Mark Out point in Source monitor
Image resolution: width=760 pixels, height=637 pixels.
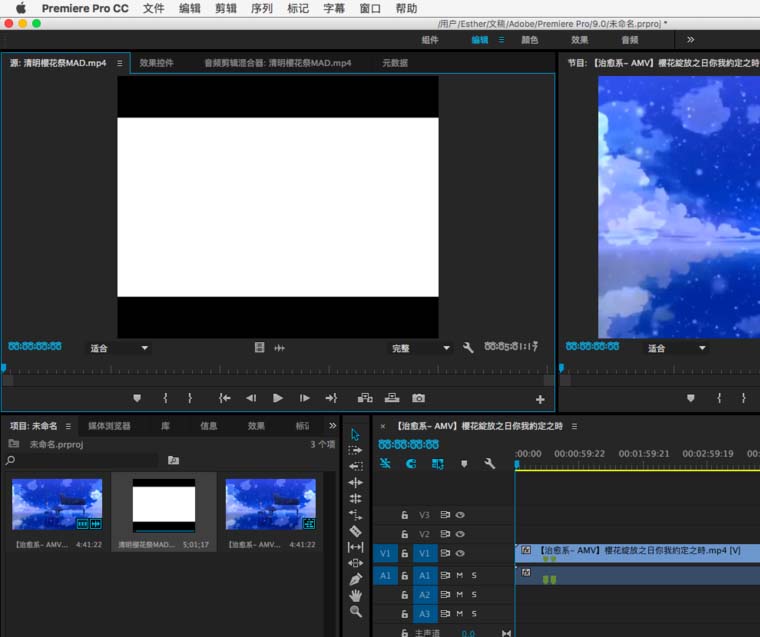pos(190,398)
